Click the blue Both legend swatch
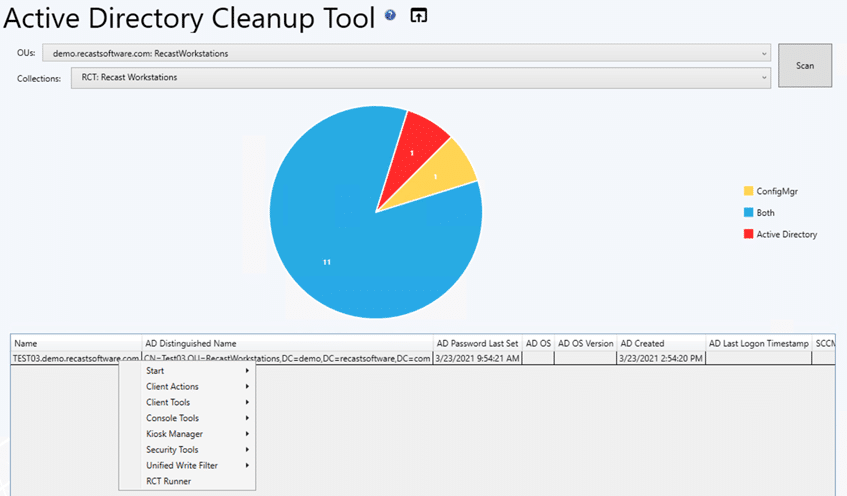Screen dimensions: 847x496 748,213
